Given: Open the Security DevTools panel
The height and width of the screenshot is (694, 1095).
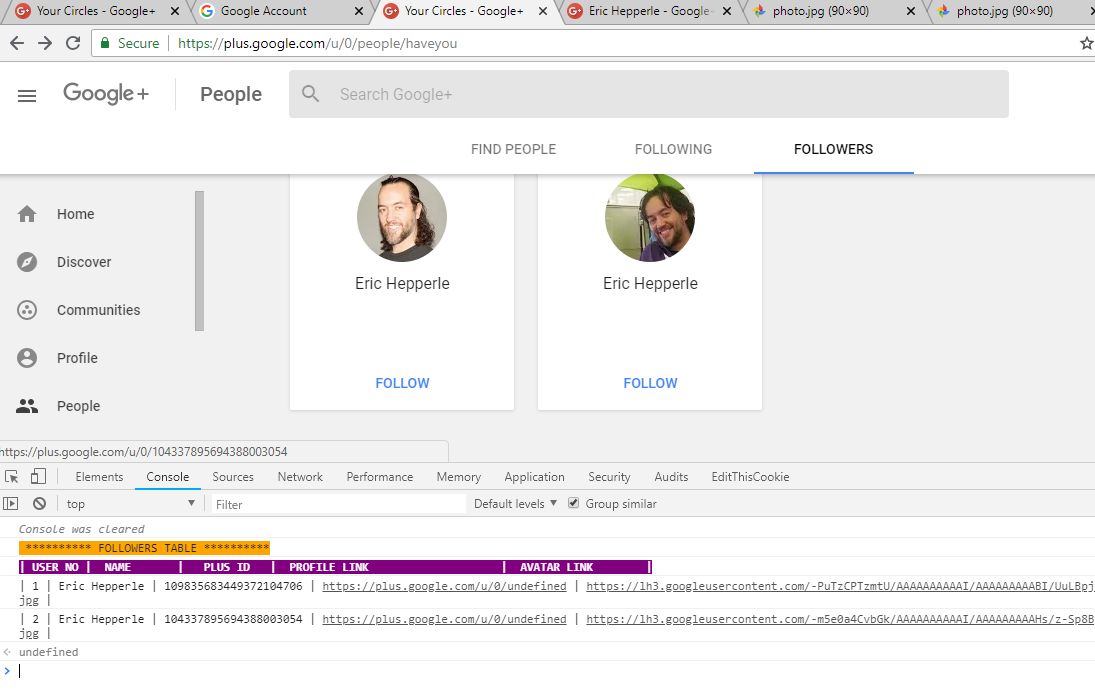Looking at the screenshot, I should click(x=609, y=477).
